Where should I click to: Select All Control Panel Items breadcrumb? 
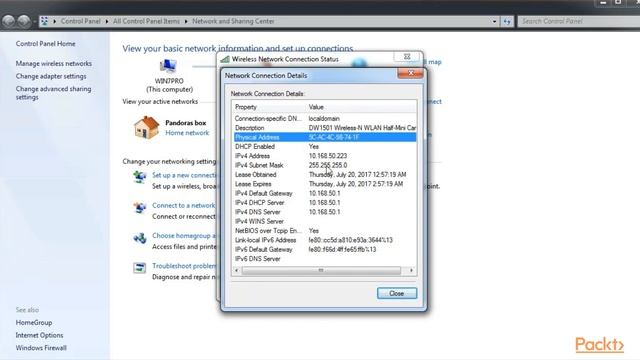click(x=146, y=21)
